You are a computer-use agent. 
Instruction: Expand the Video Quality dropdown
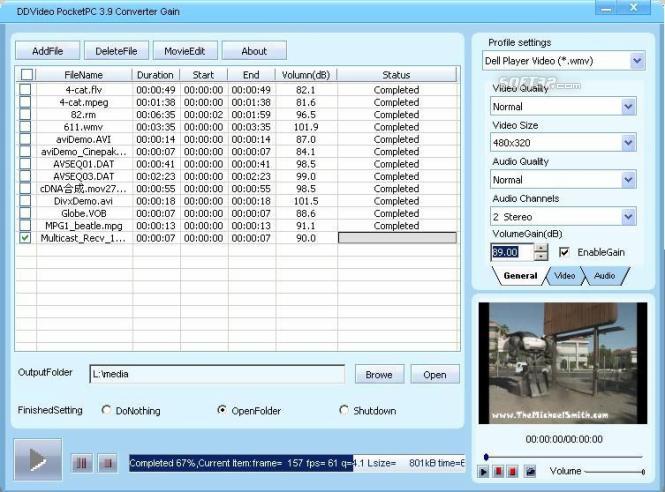click(628, 106)
